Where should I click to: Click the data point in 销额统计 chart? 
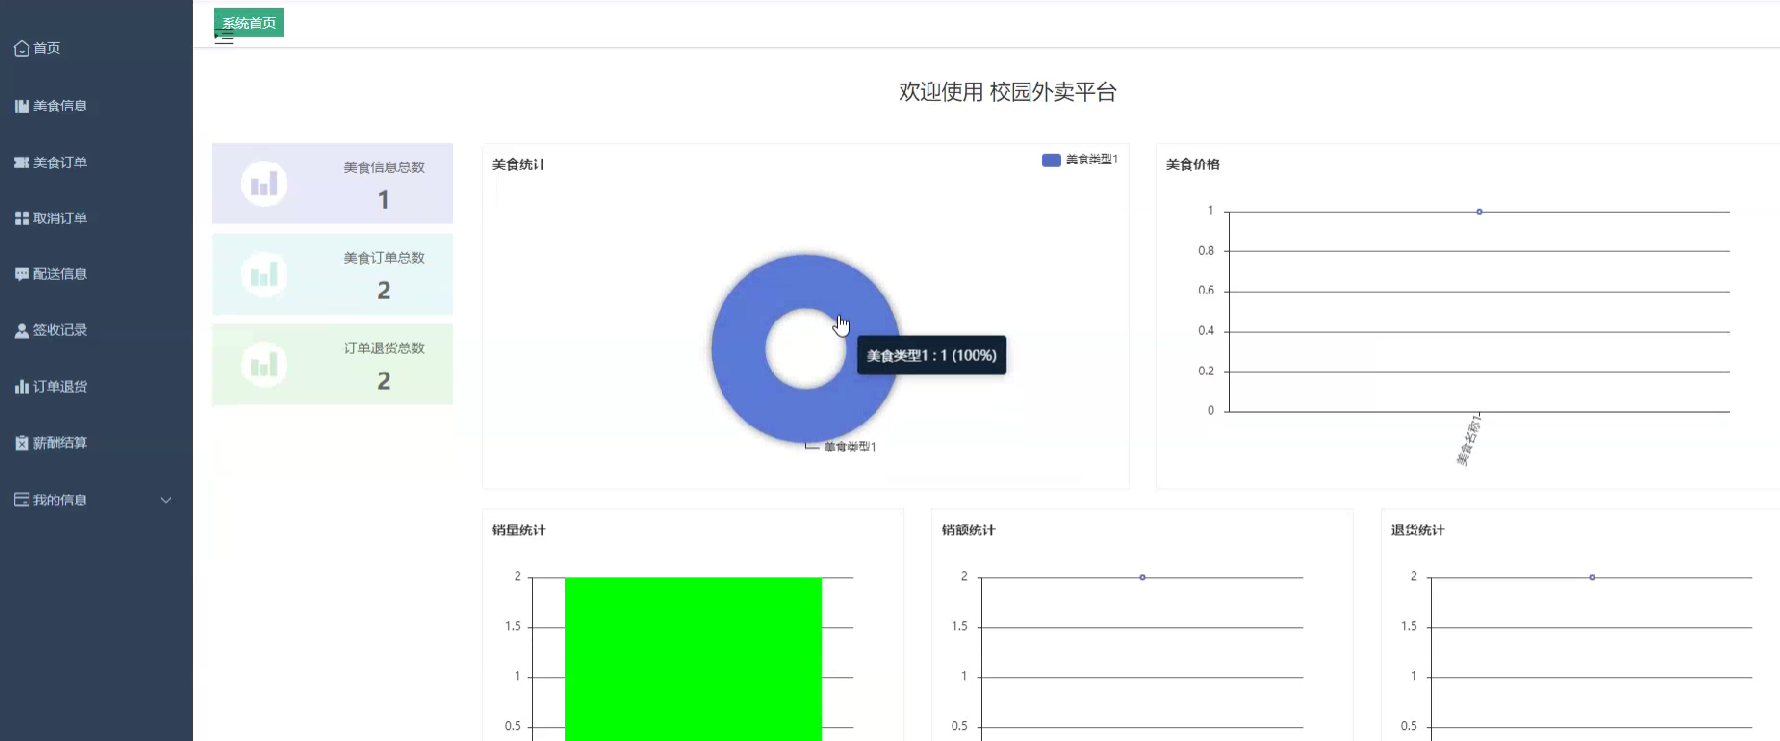[1142, 577]
